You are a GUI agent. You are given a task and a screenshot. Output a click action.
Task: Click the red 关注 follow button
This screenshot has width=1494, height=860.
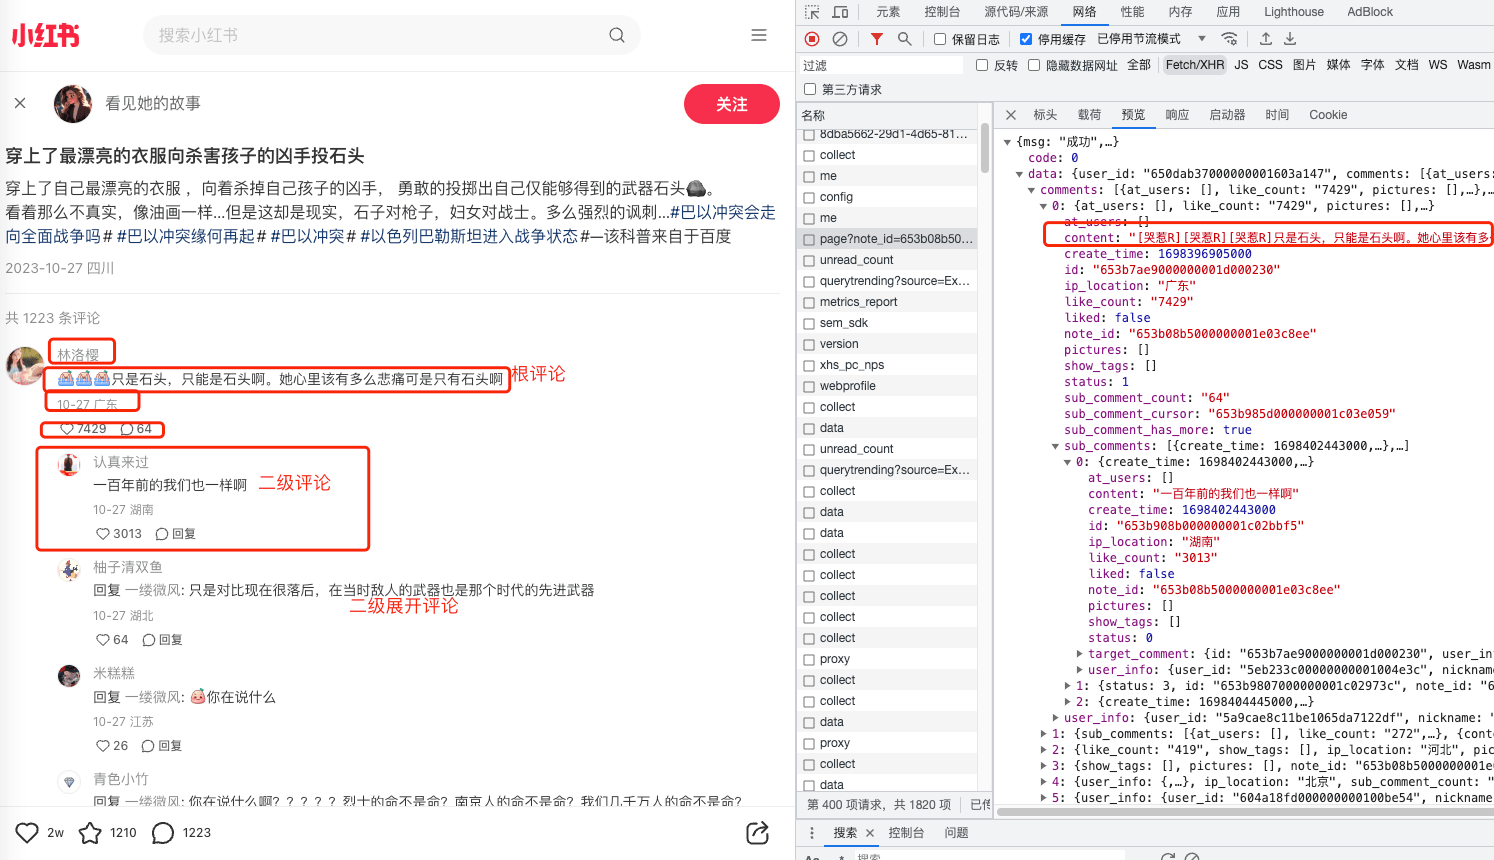(731, 104)
